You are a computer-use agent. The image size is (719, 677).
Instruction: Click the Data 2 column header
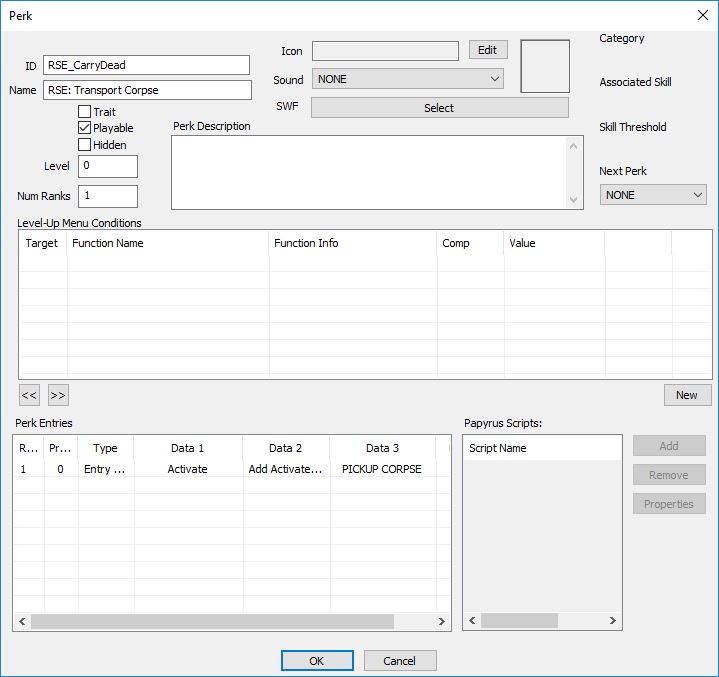pyautogui.click(x=286, y=448)
